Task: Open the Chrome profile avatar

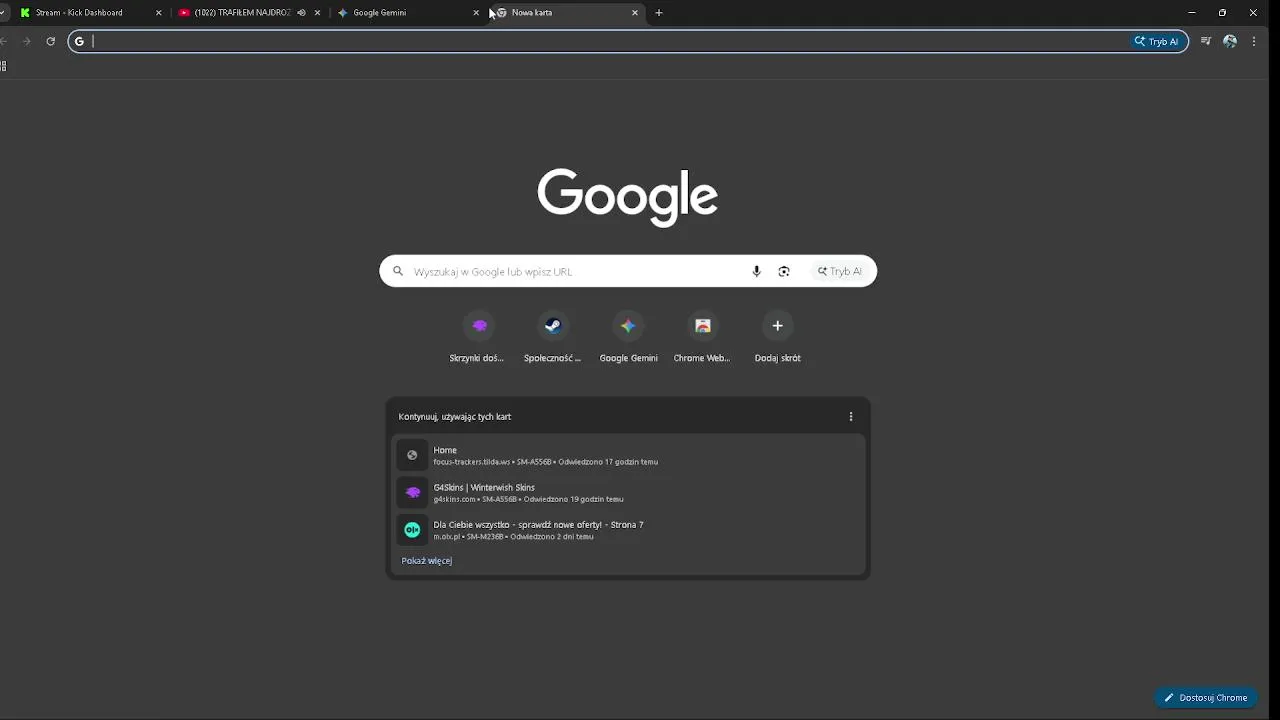Action: 1230,41
